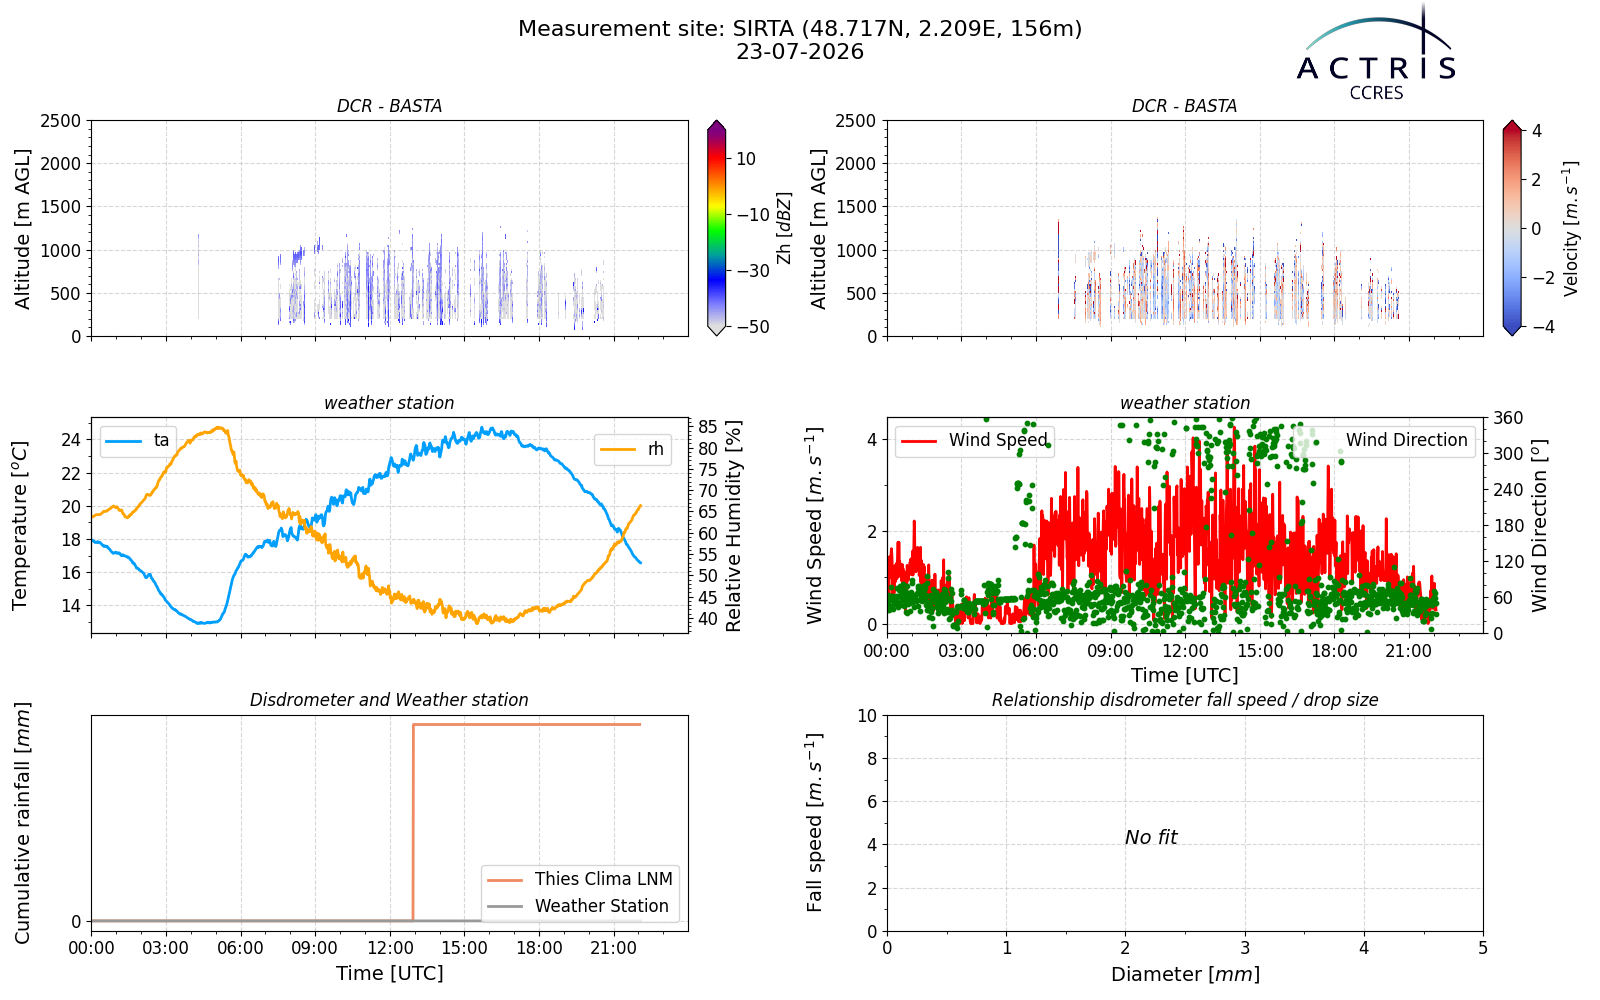Click the 'Wind Direction [°]' y-axis label

1539,526
